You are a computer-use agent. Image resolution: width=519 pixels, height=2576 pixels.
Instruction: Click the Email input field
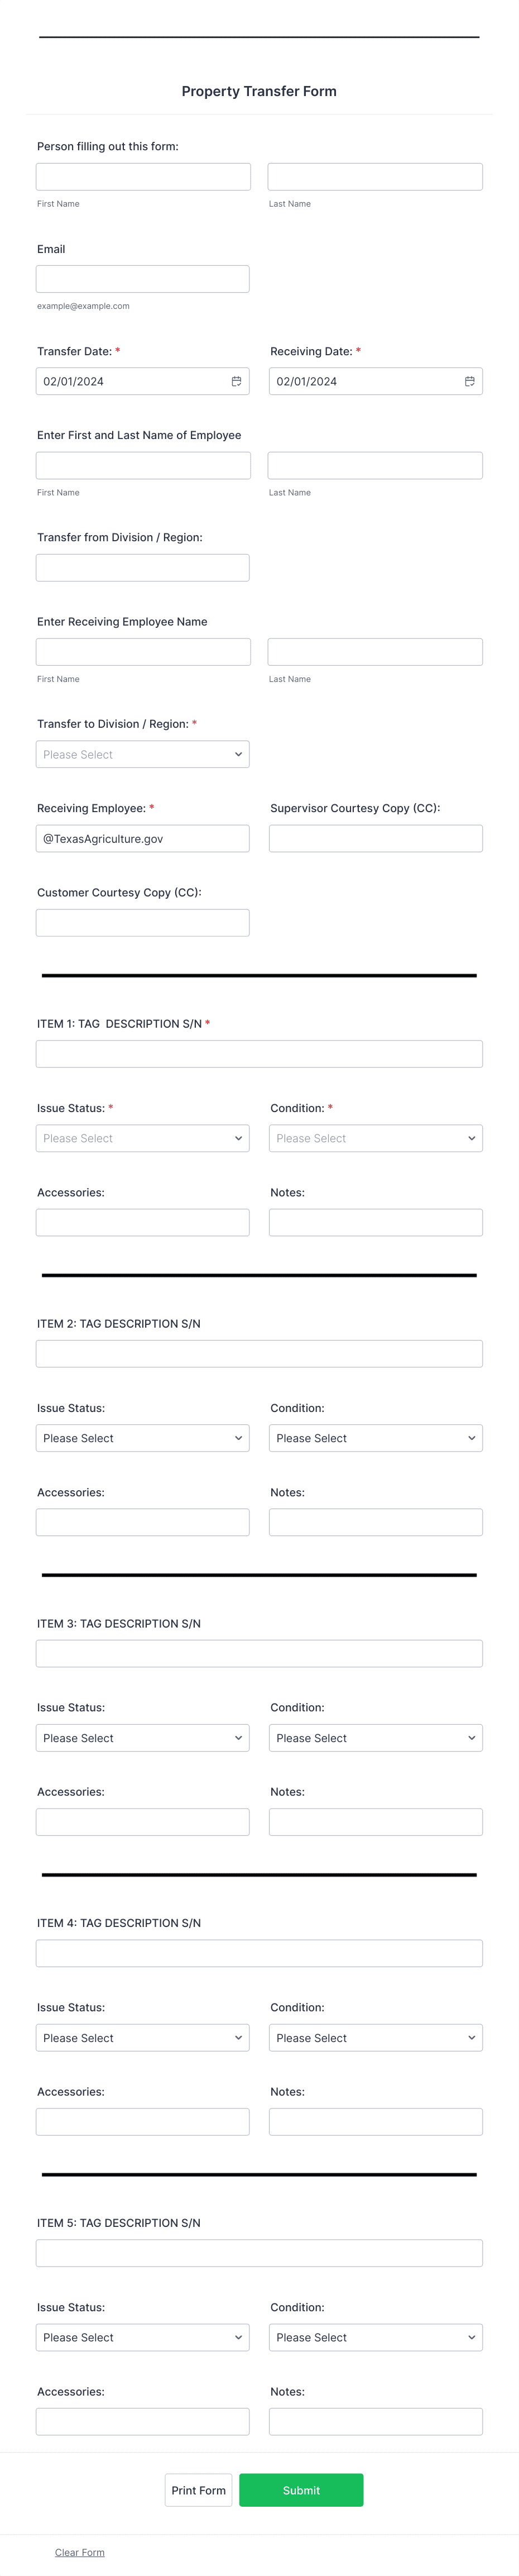click(142, 277)
